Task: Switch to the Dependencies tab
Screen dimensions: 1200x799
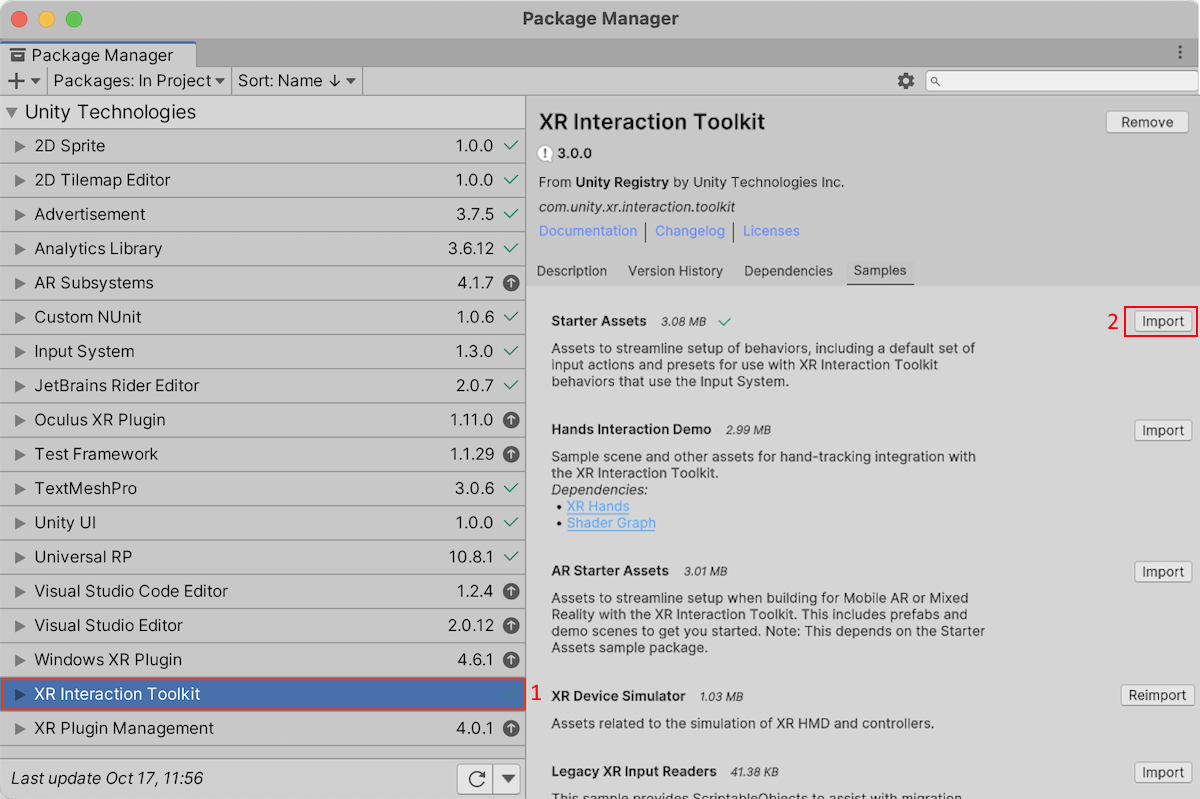Action: (788, 271)
